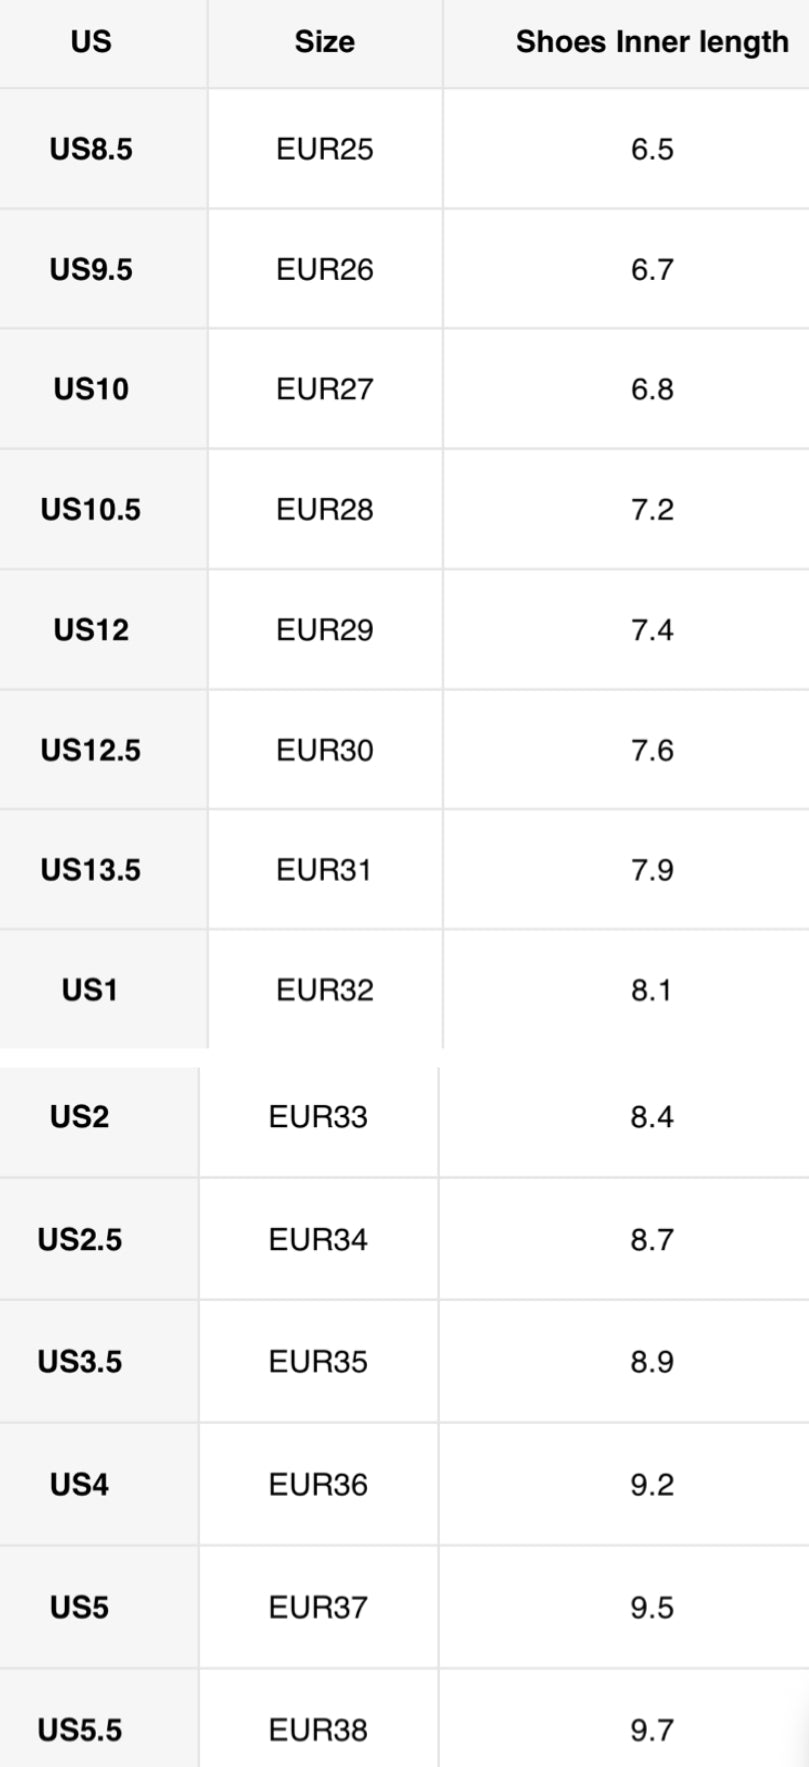This screenshot has width=809, height=1767.
Task: Select the EUR28 size cell
Action: tap(325, 510)
